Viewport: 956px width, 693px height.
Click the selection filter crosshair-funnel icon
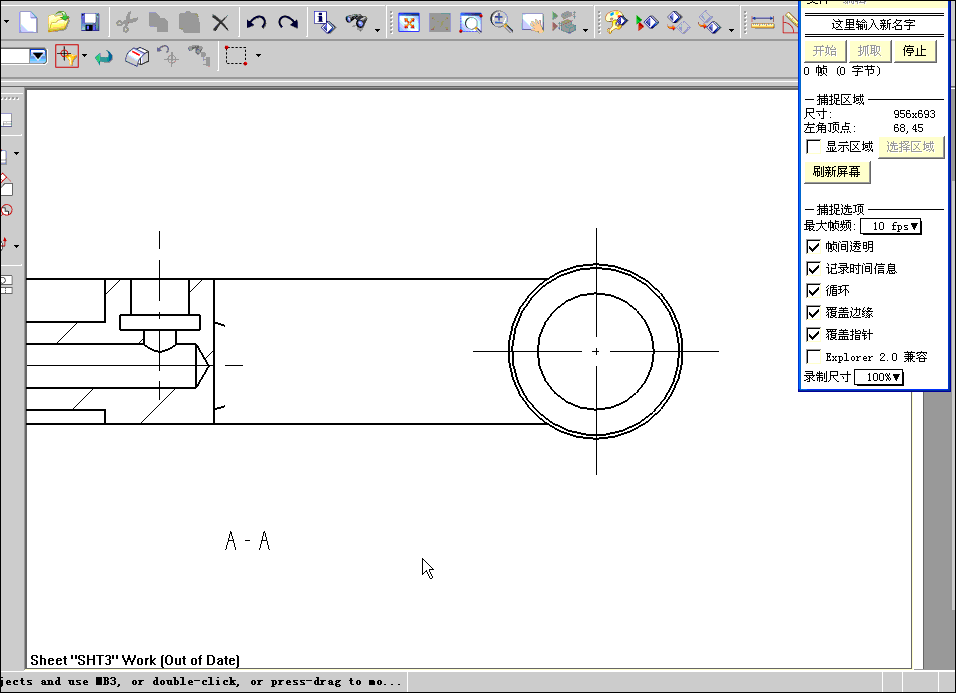click(67, 56)
